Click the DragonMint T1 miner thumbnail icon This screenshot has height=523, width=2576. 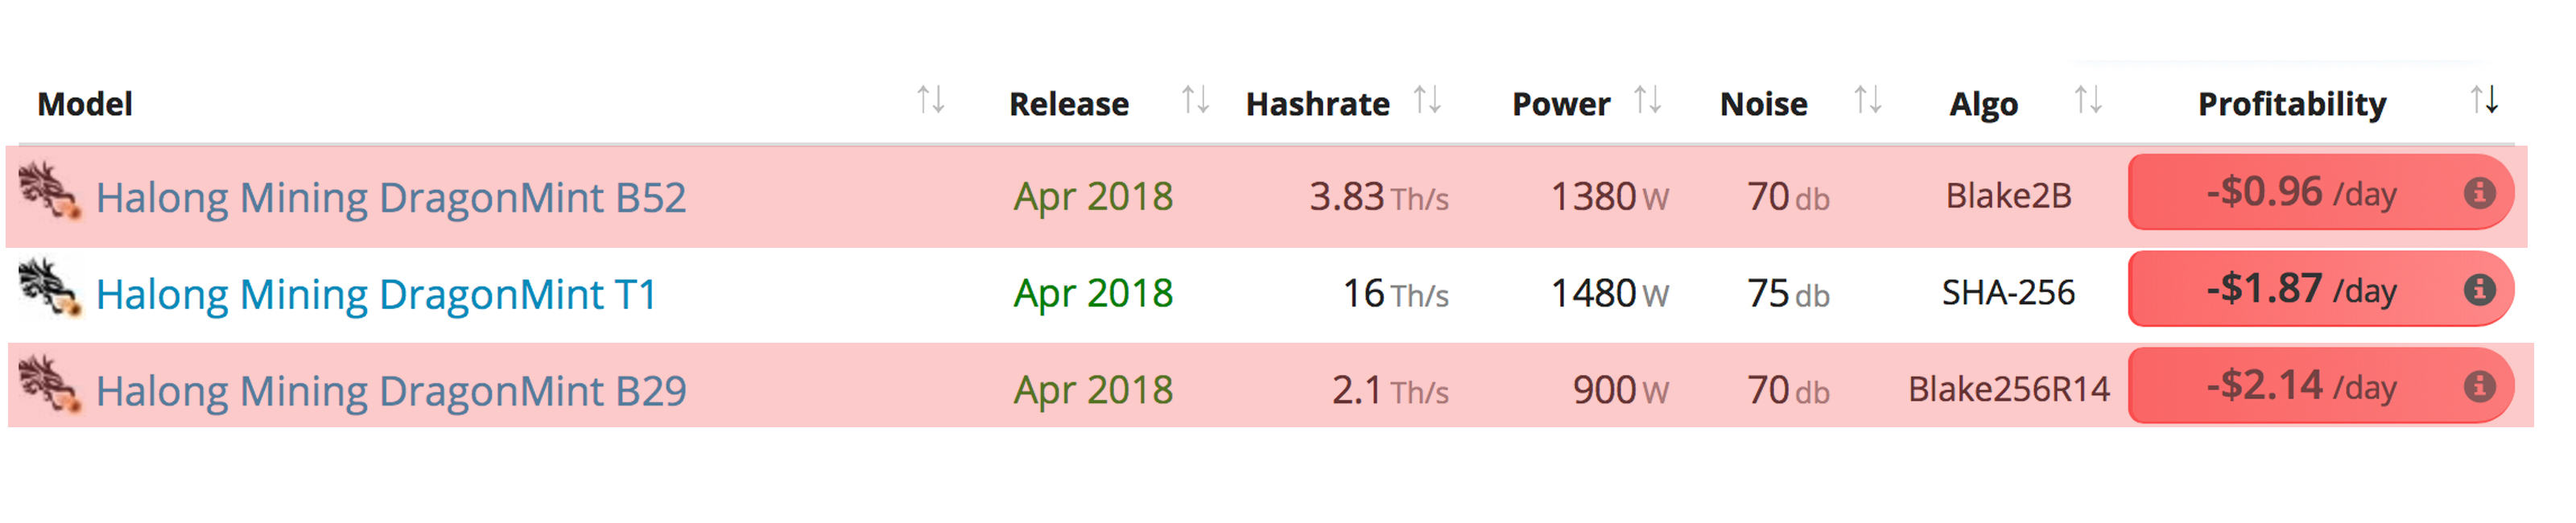(48, 288)
